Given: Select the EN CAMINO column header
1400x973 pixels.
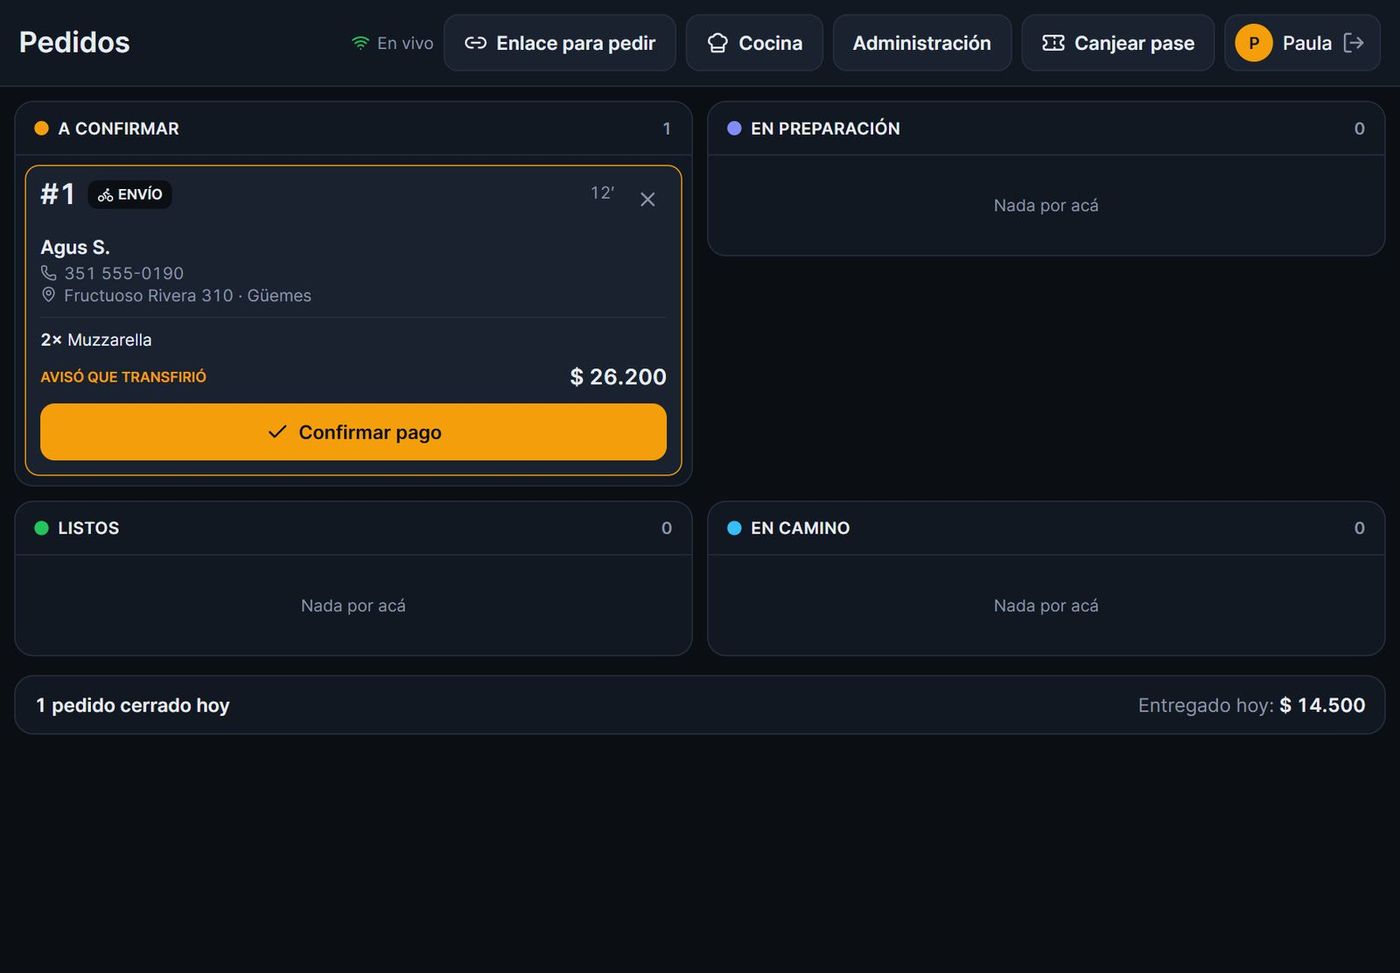Looking at the screenshot, I should tap(1046, 528).
